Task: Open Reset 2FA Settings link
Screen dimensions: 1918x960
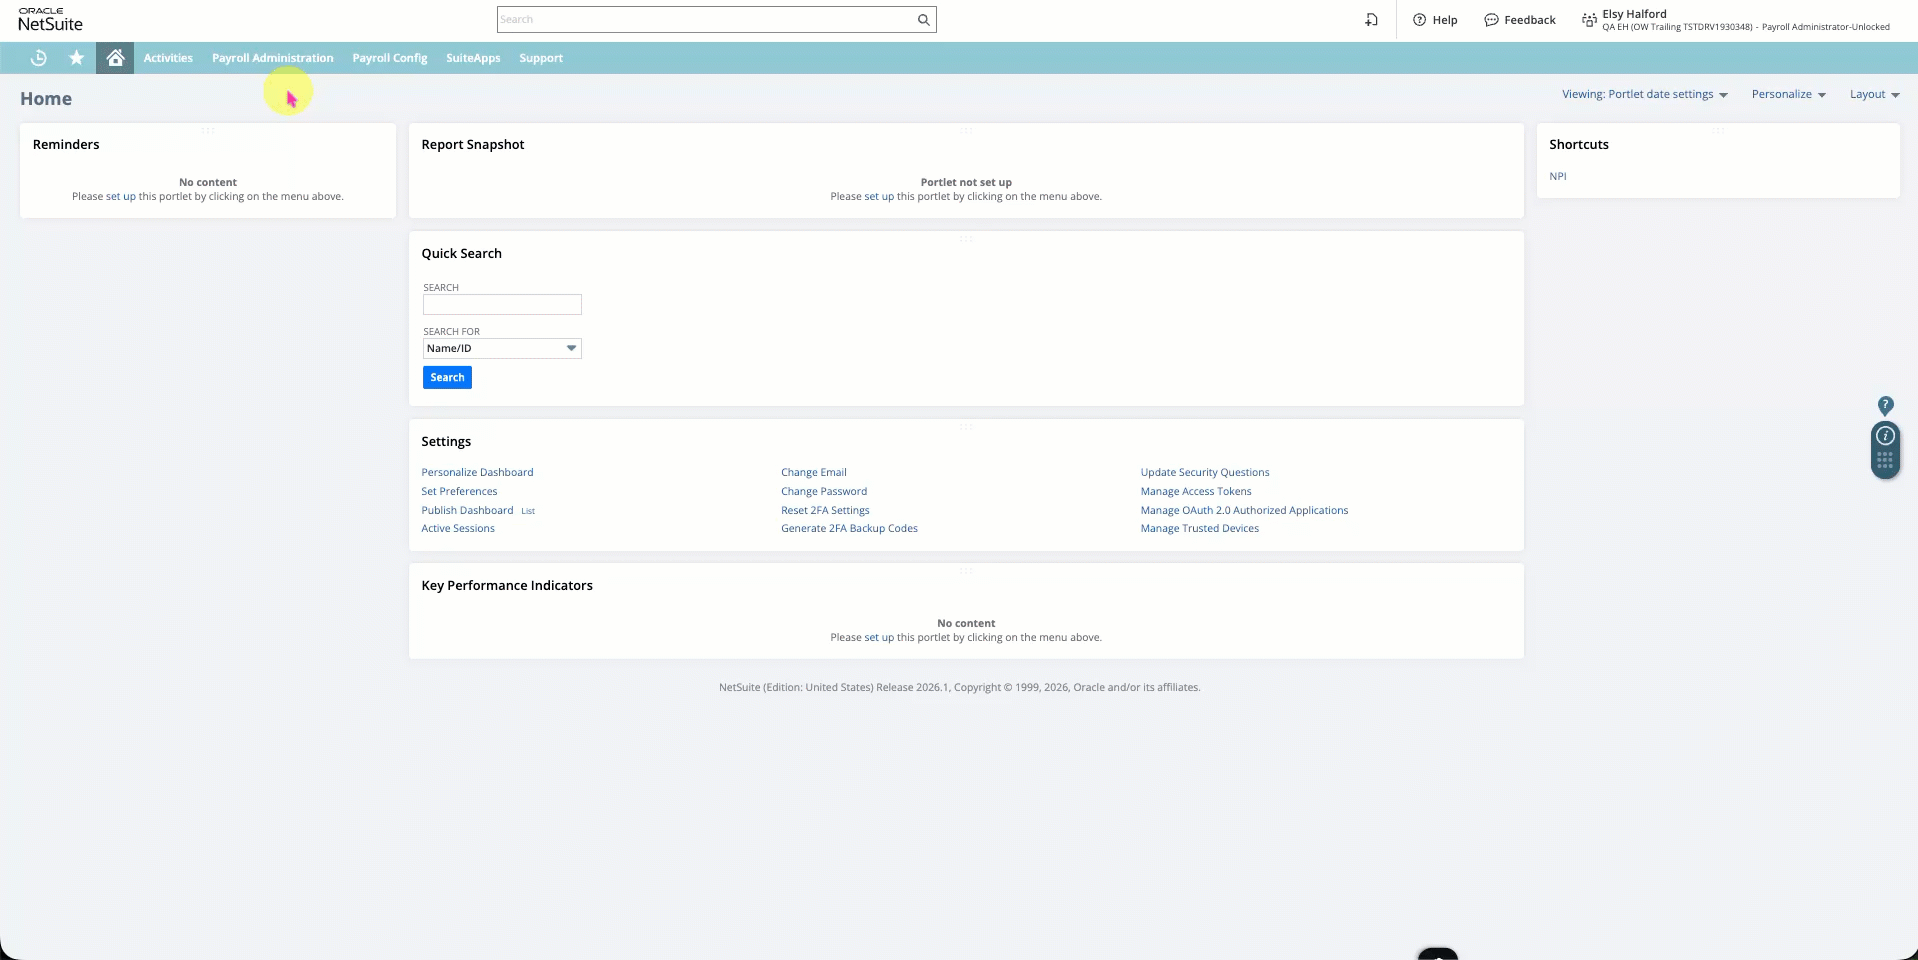Action: [x=825, y=510]
